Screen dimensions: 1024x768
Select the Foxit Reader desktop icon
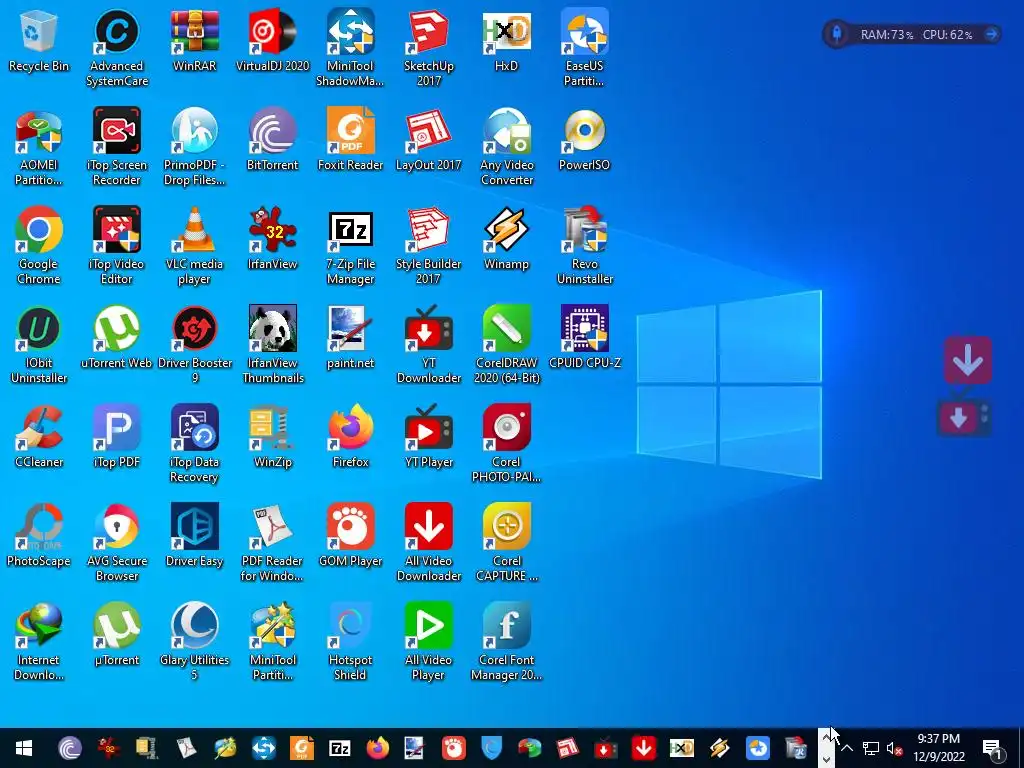[350, 140]
